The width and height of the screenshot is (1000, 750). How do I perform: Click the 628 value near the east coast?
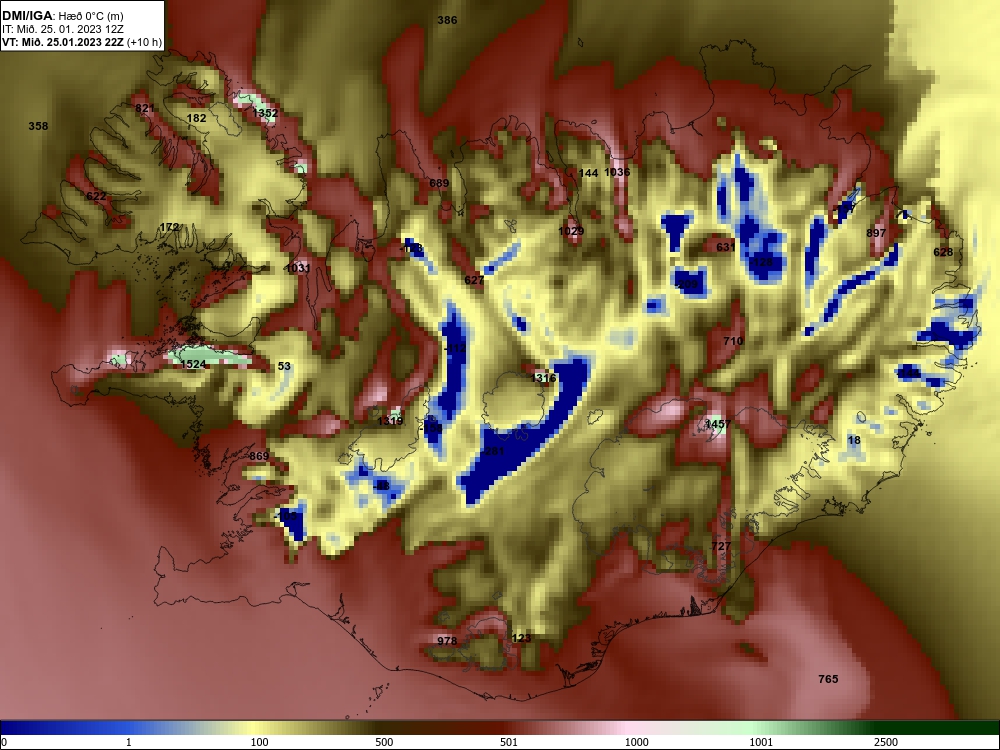pyautogui.click(x=943, y=252)
